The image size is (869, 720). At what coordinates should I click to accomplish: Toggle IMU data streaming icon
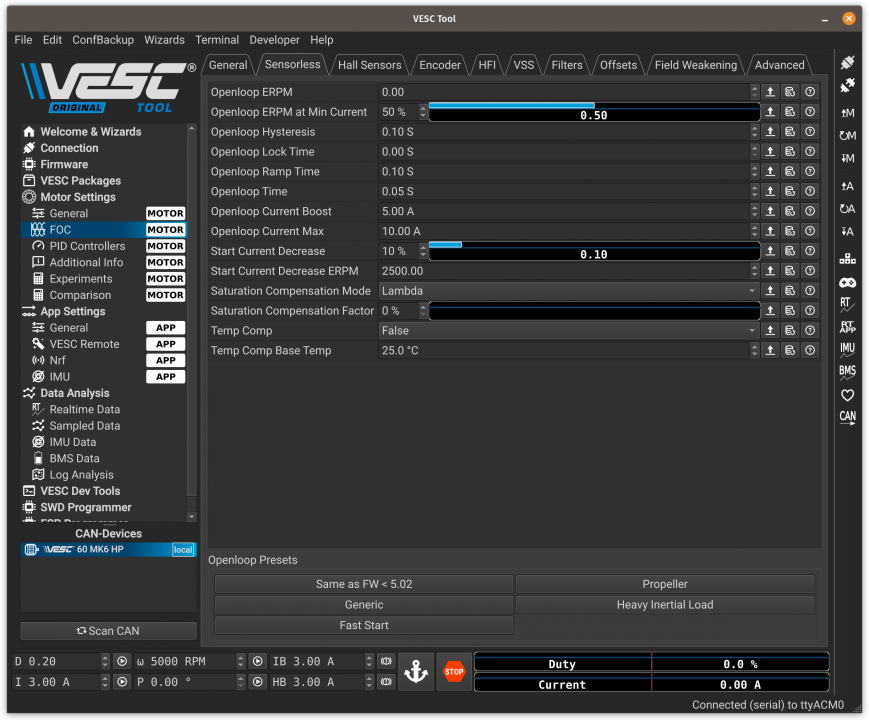coord(847,349)
